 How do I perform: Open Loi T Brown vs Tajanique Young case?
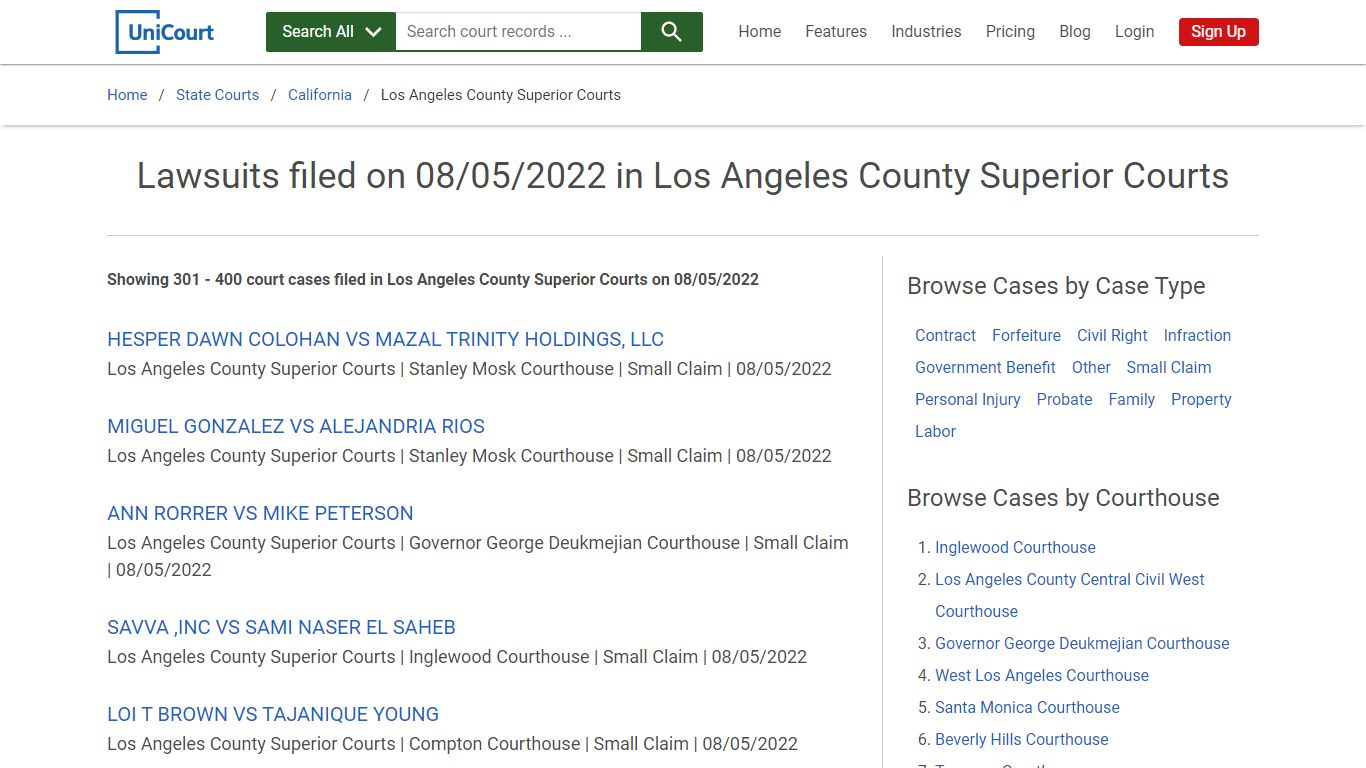coord(273,714)
